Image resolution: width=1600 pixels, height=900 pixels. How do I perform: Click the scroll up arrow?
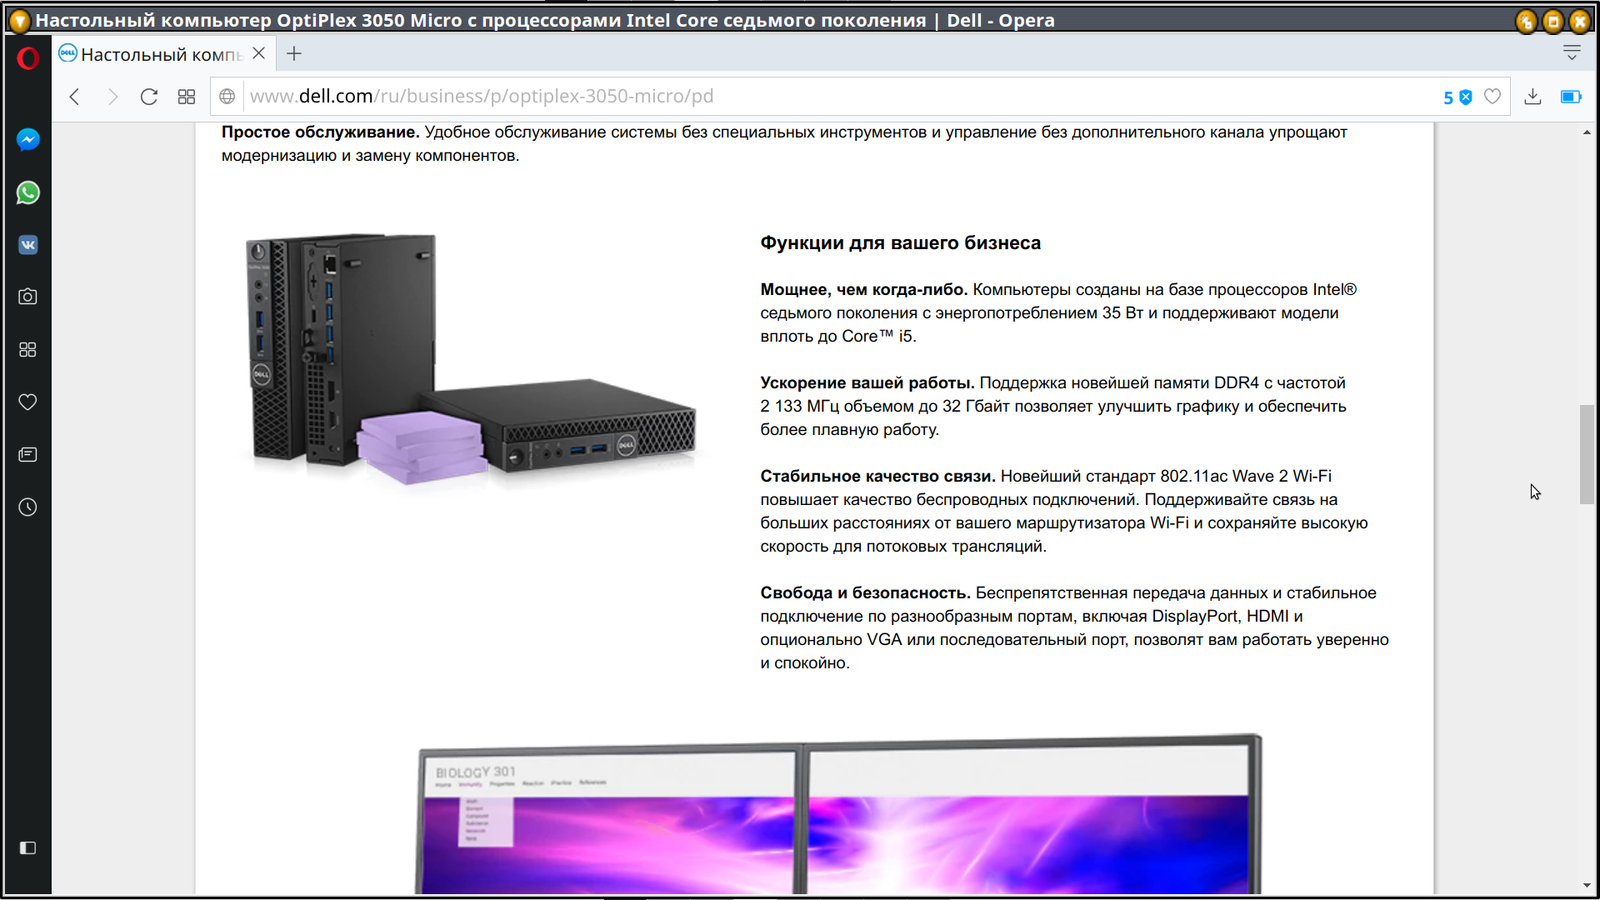click(1587, 132)
